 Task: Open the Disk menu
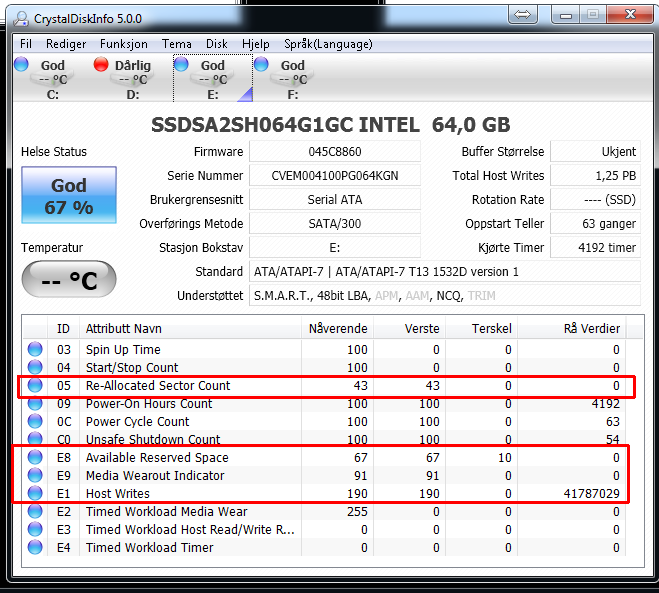tap(217, 44)
